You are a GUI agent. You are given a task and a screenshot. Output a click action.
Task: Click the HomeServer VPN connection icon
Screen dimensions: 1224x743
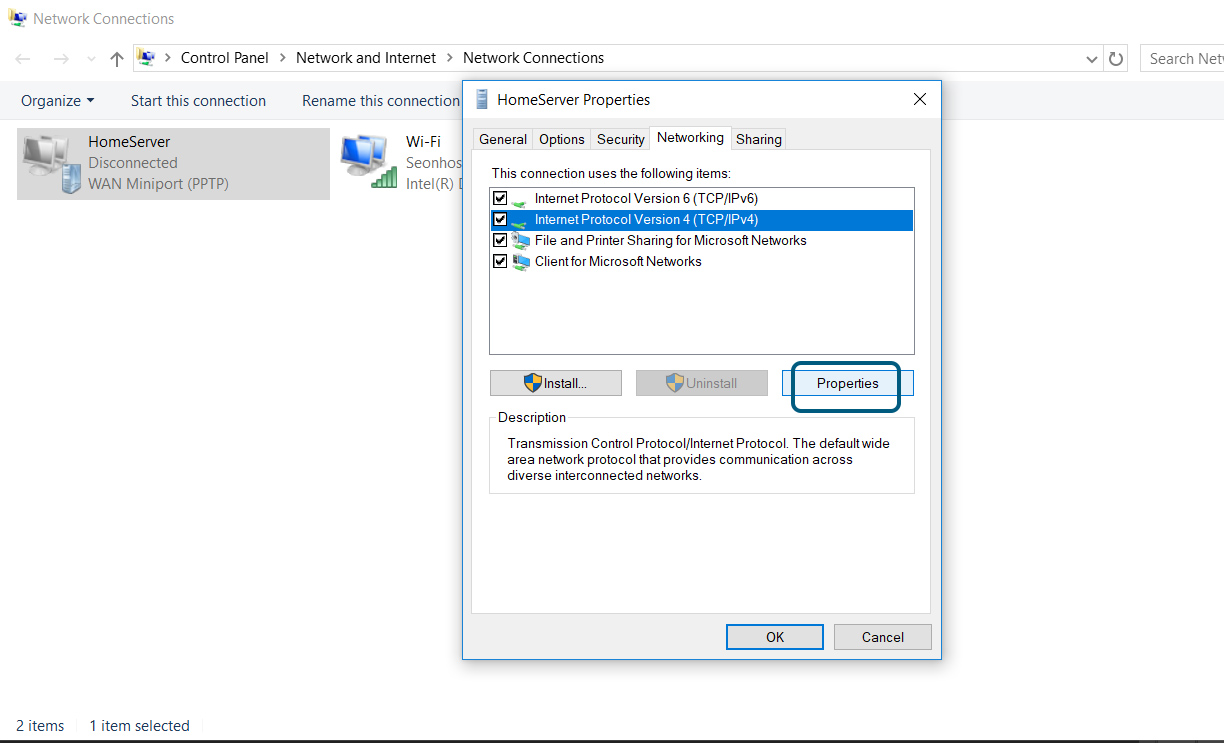[52, 163]
